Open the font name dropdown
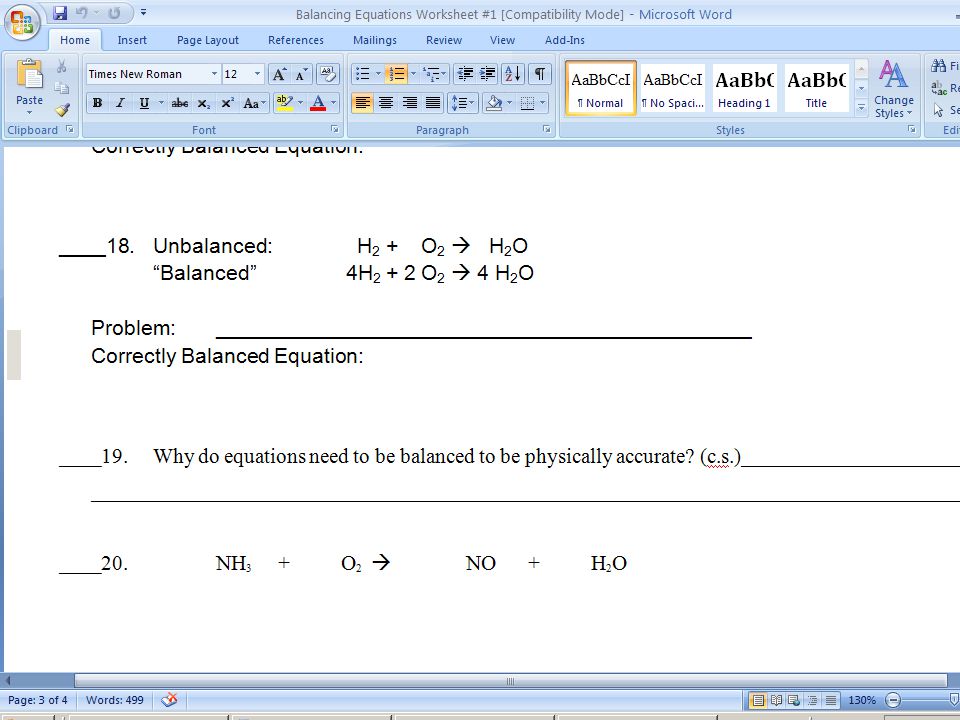960x720 pixels. [214, 74]
